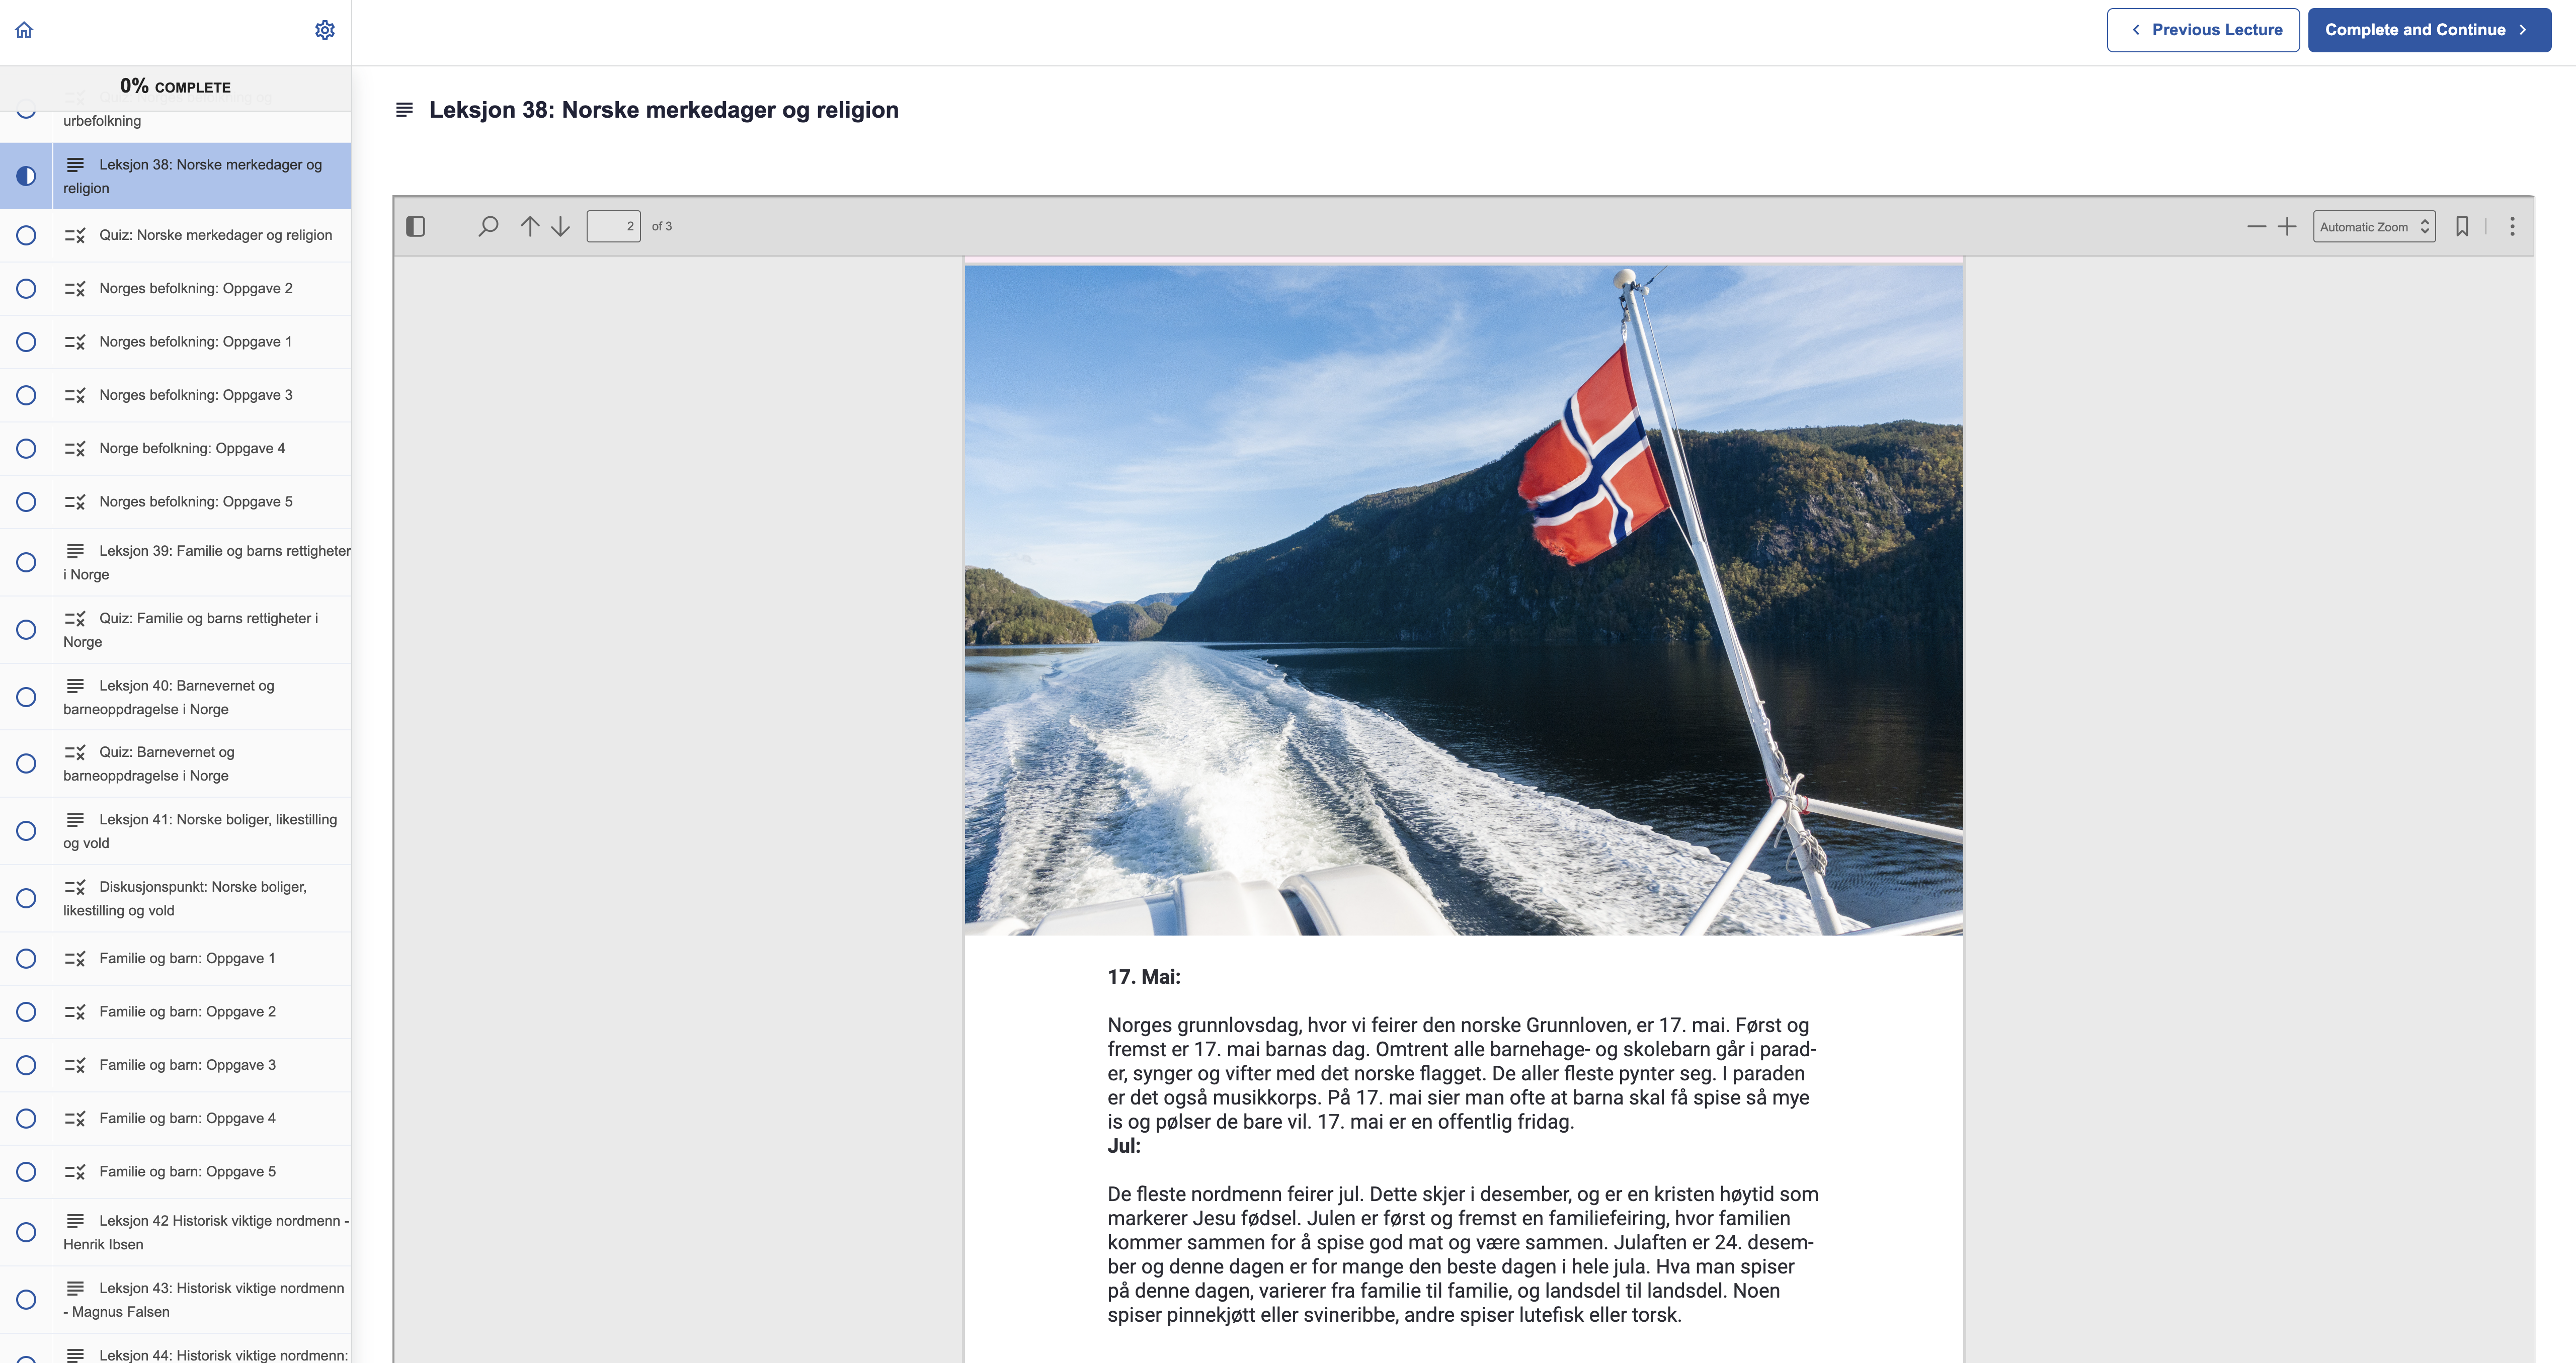This screenshot has width=2576, height=1363.
Task: Toggle completion circle for Norges befolkning: Oppgave 3
Action: [26, 396]
